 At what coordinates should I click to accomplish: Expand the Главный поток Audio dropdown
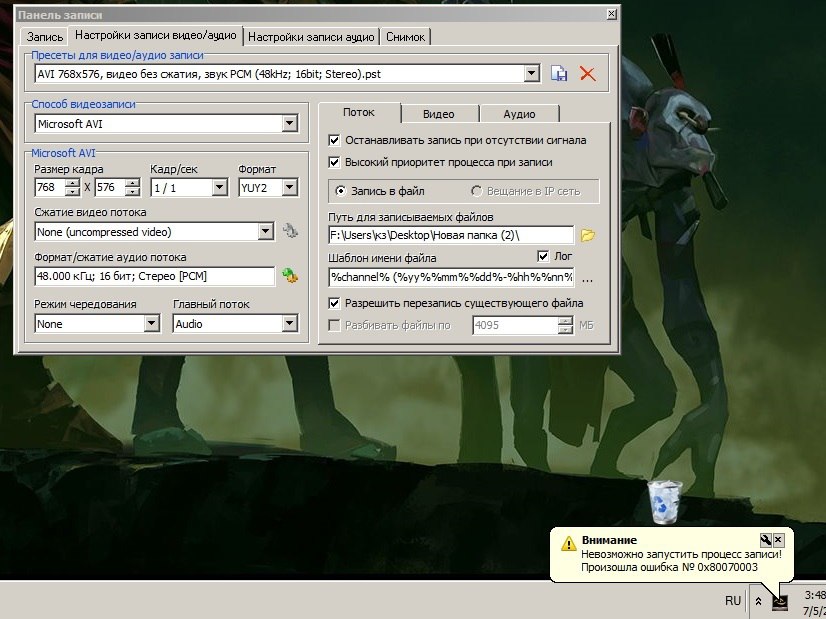coord(290,324)
